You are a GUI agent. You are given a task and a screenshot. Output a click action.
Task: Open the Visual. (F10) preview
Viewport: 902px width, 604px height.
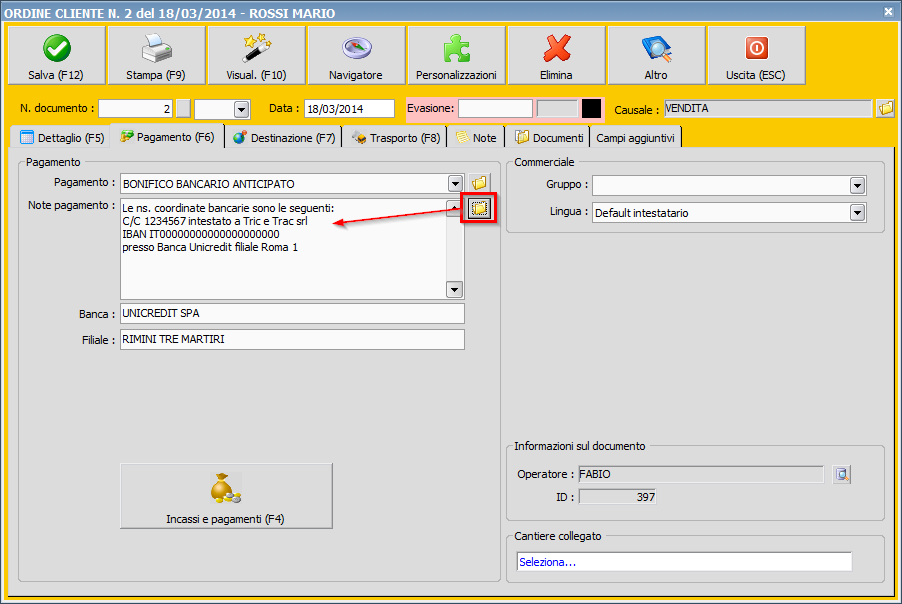(x=256, y=56)
